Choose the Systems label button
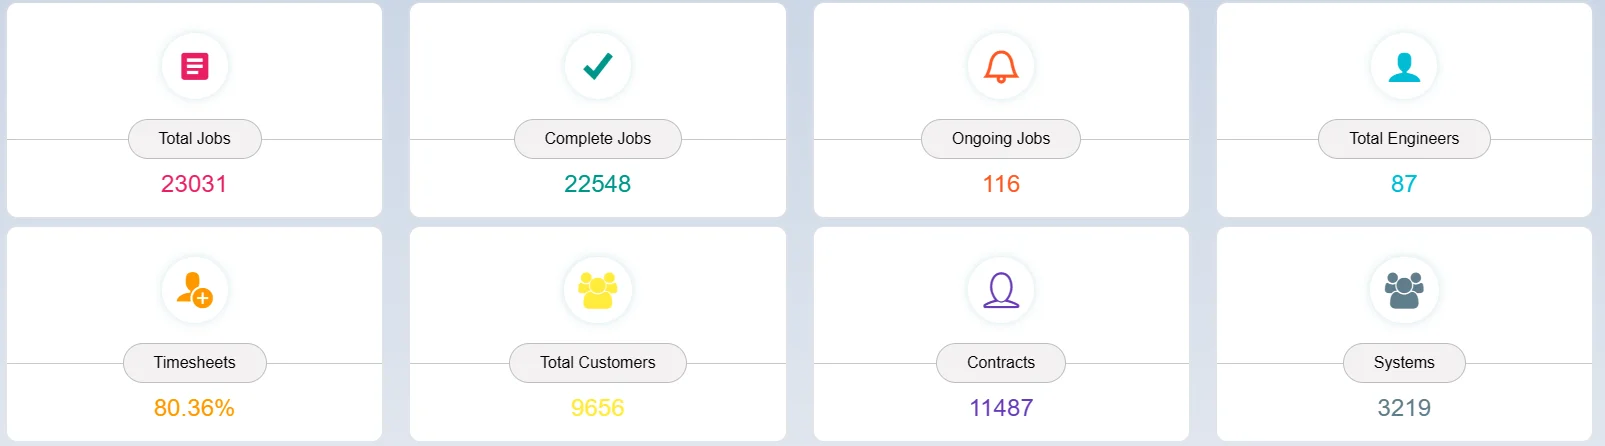1605x446 pixels. (1404, 363)
